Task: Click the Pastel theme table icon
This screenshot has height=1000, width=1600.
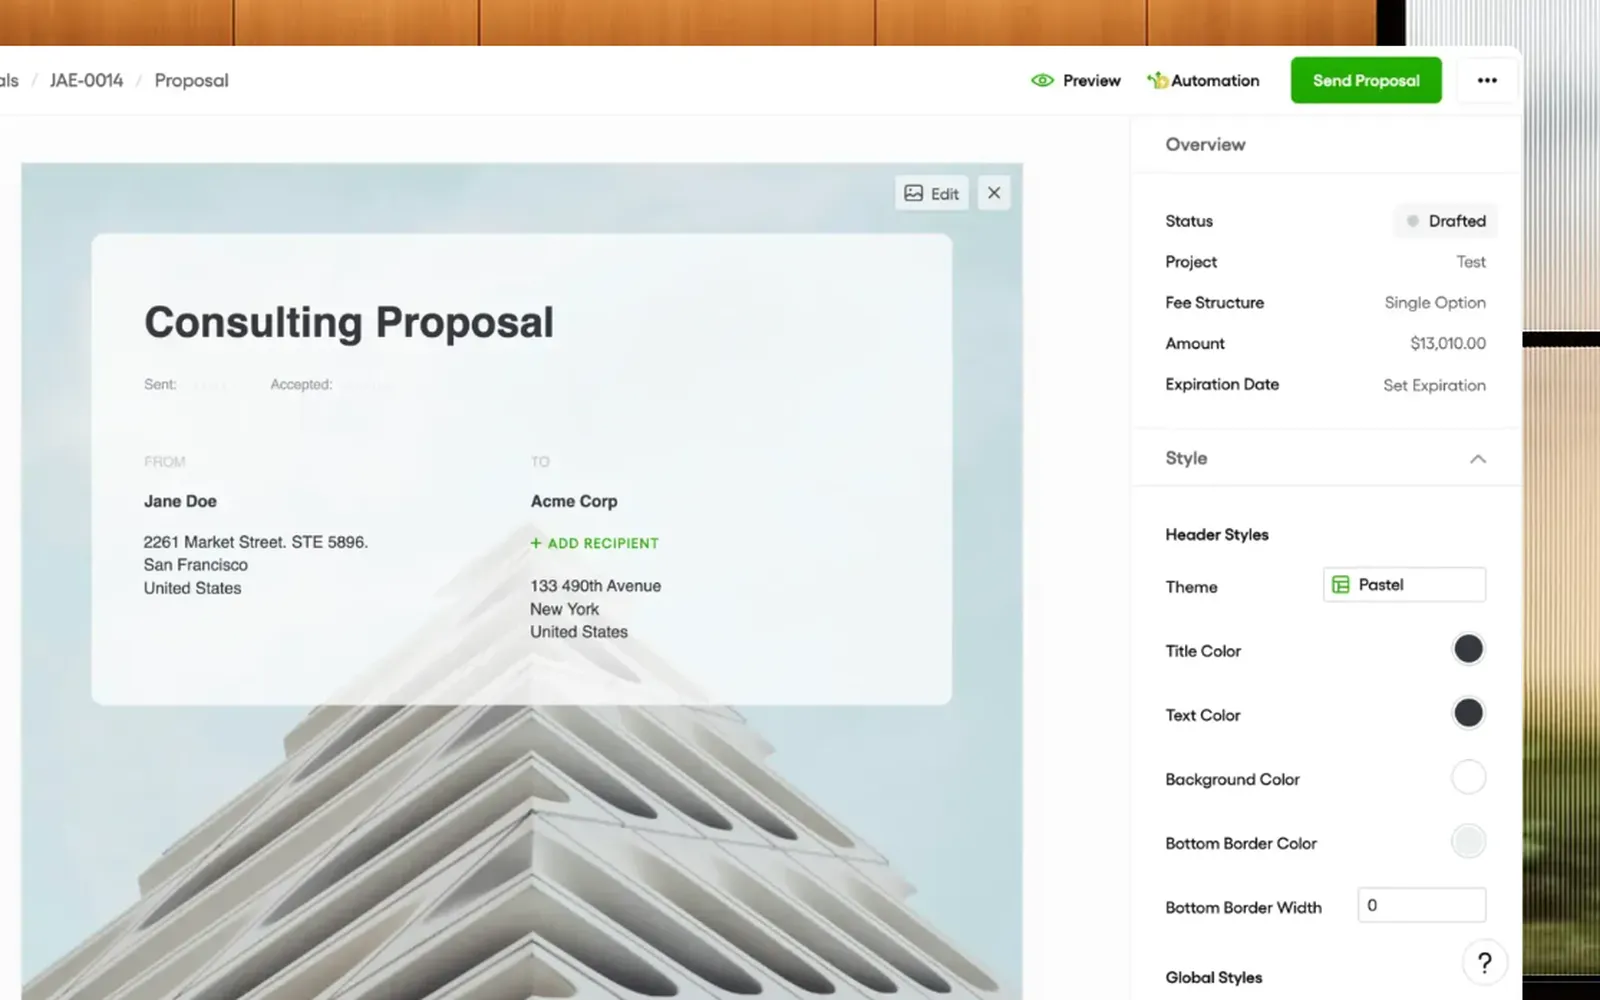Action: (x=1341, y=585)
